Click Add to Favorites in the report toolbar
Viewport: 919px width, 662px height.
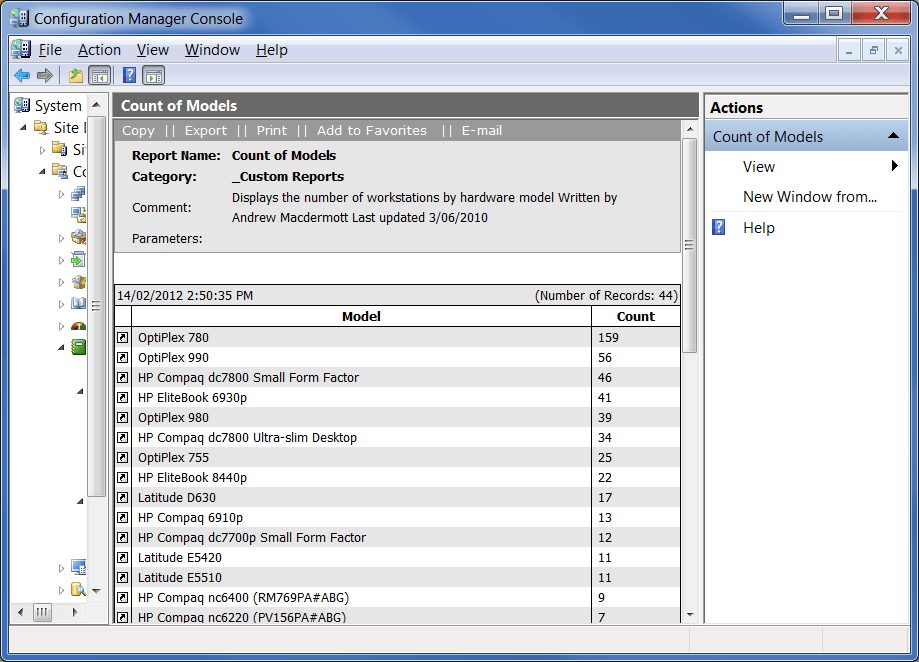(371, 130)
